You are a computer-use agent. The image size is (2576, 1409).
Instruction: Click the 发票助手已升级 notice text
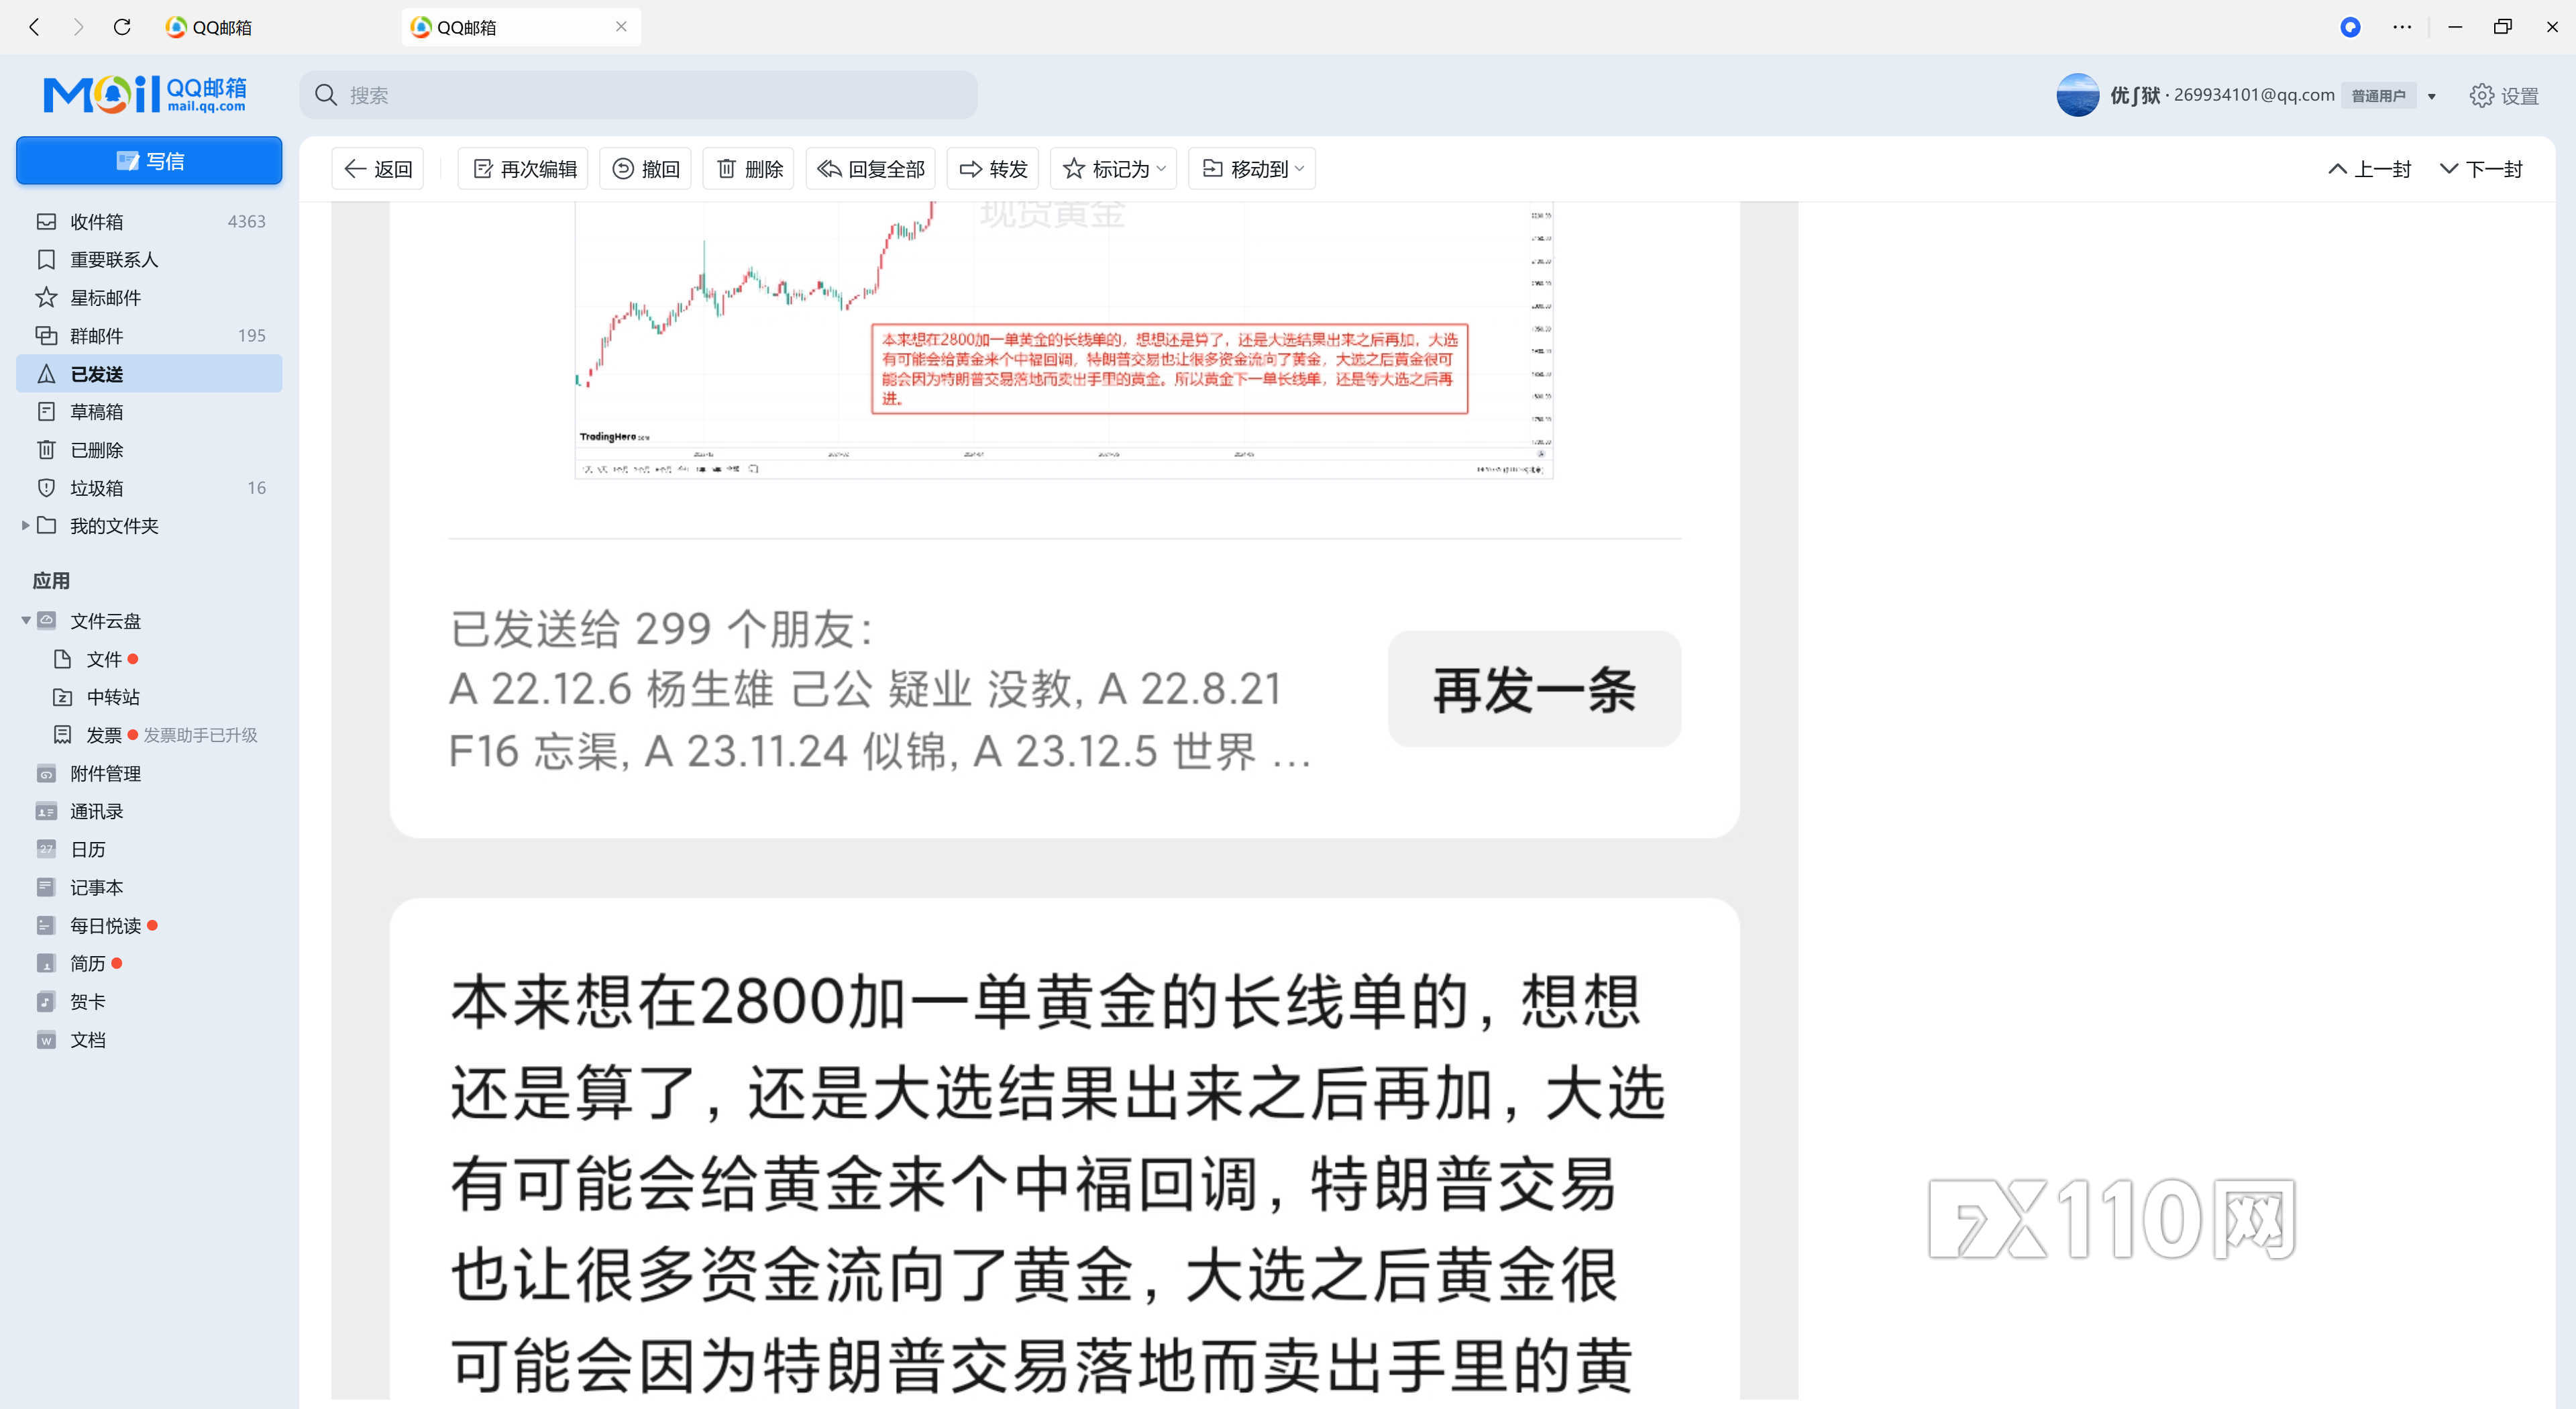[x=200, y=735]
